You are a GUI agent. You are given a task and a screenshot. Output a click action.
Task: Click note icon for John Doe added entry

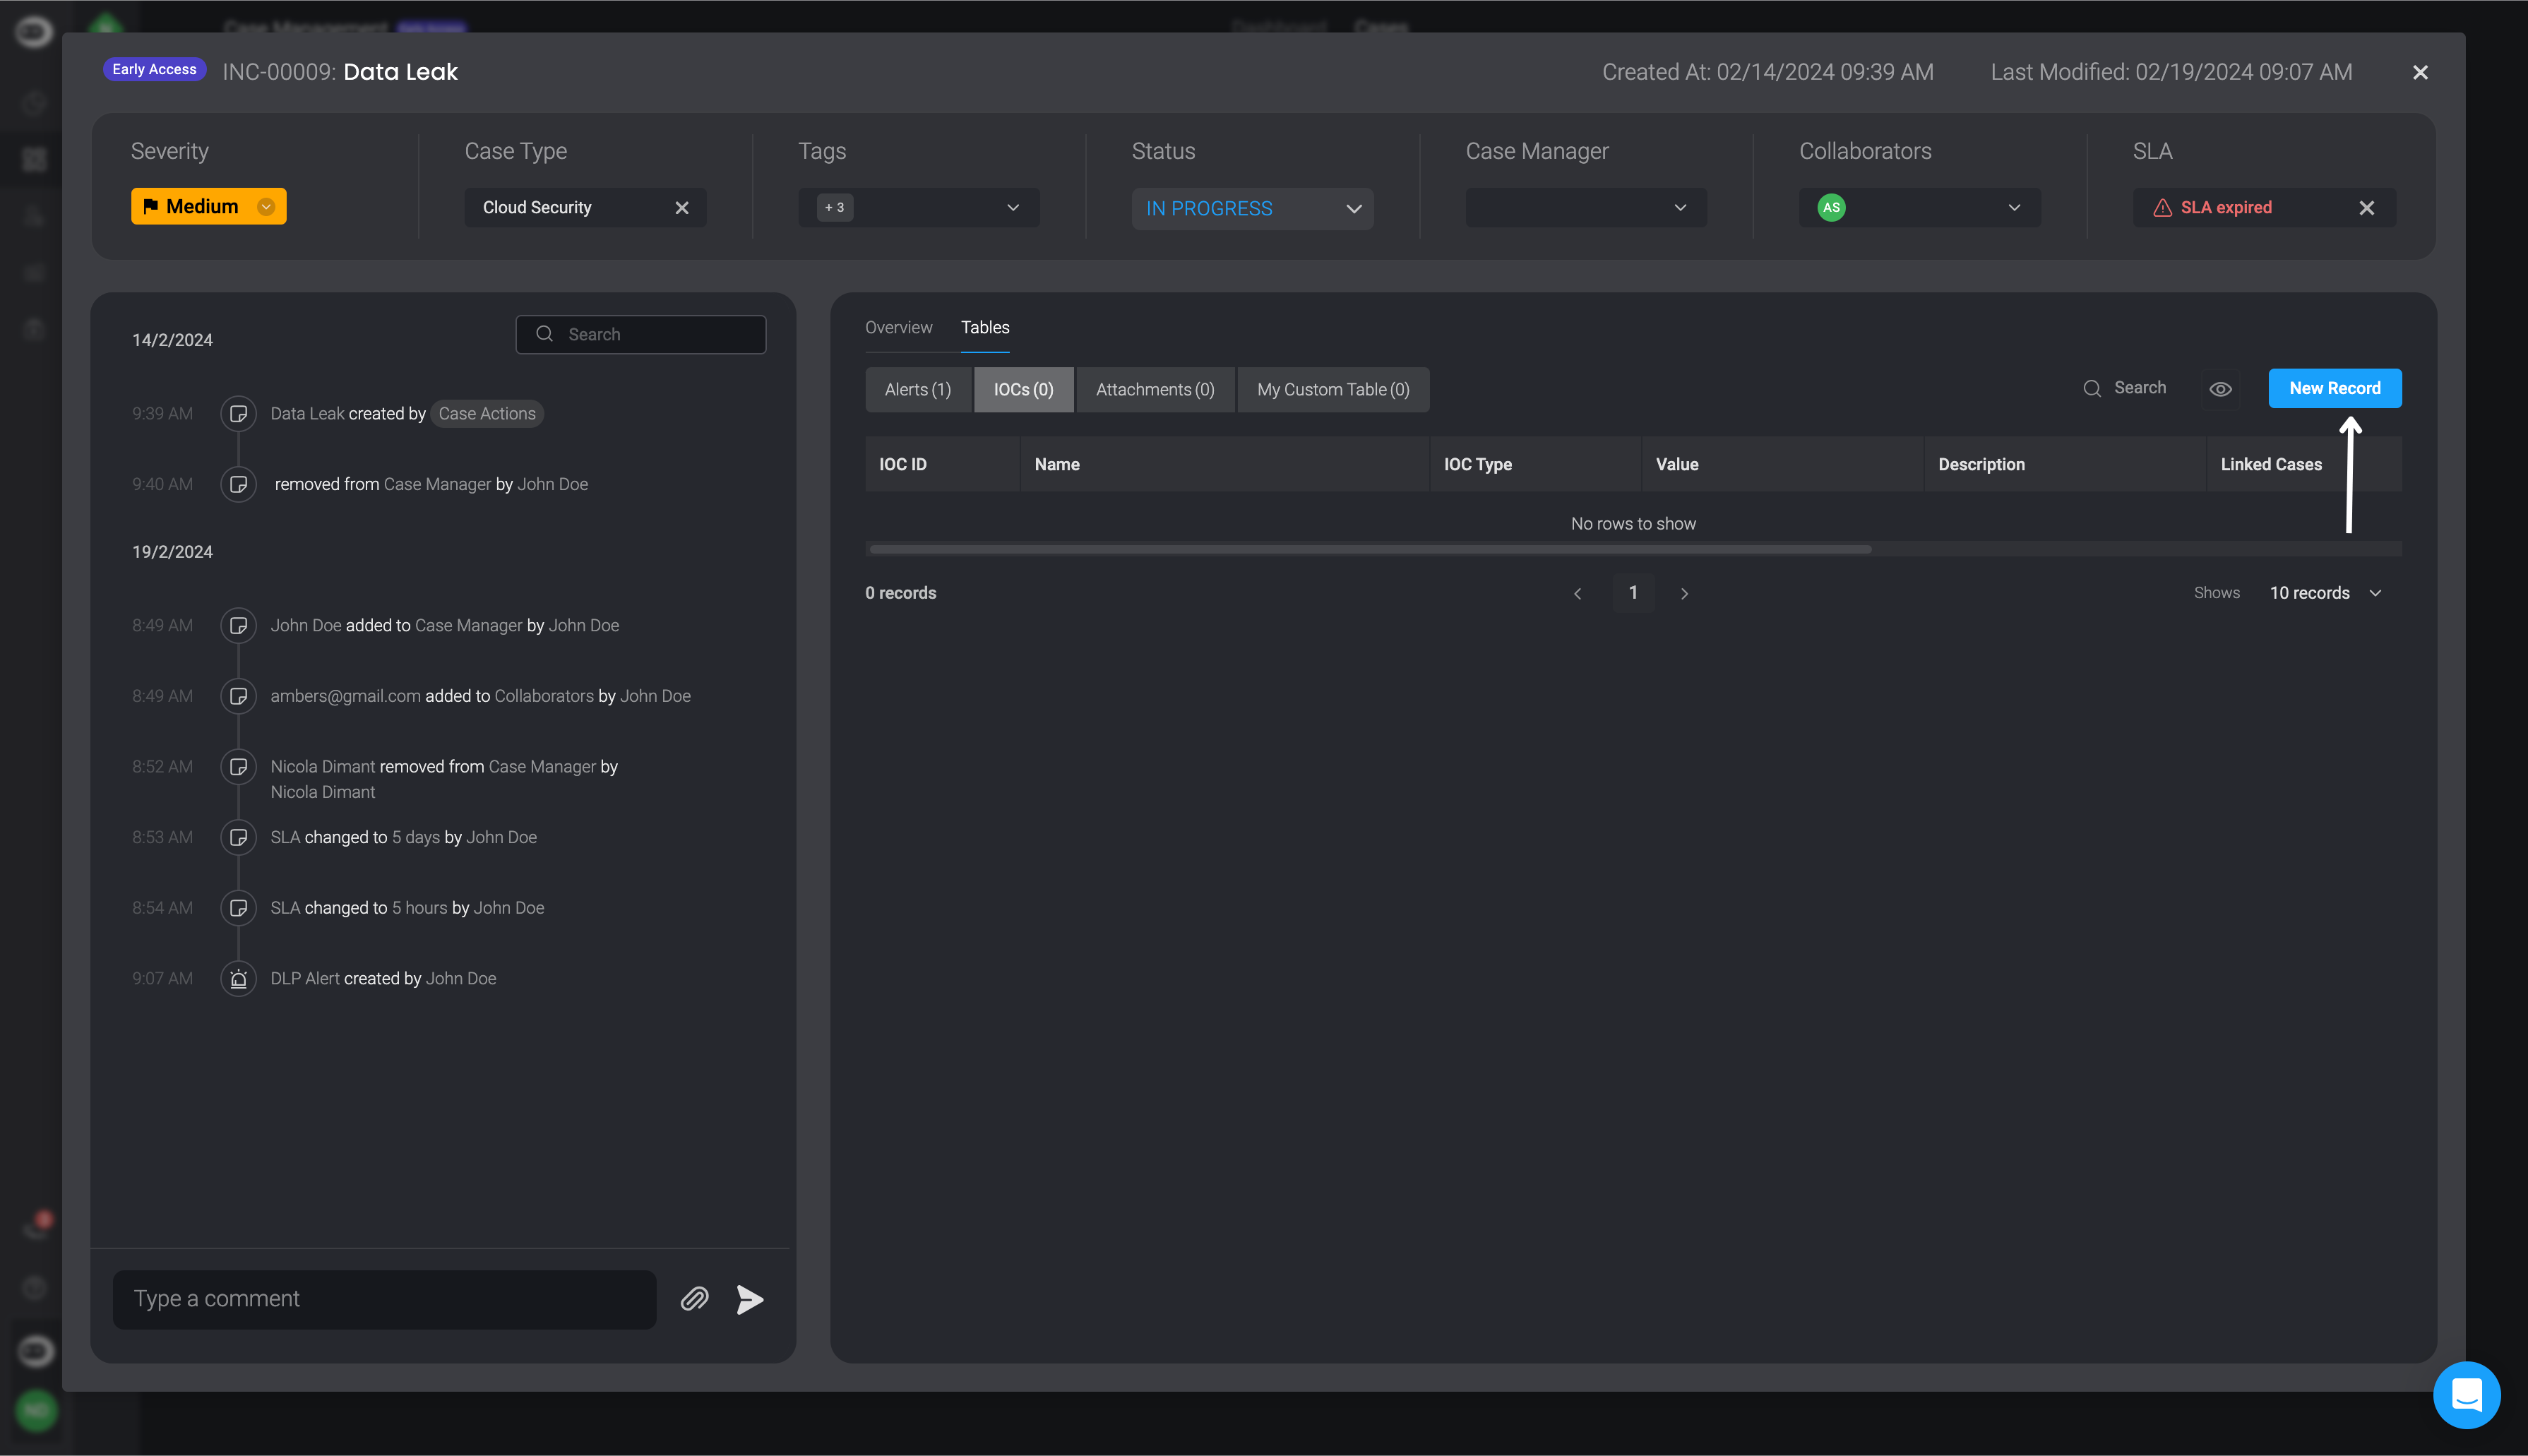coord(238,625)
